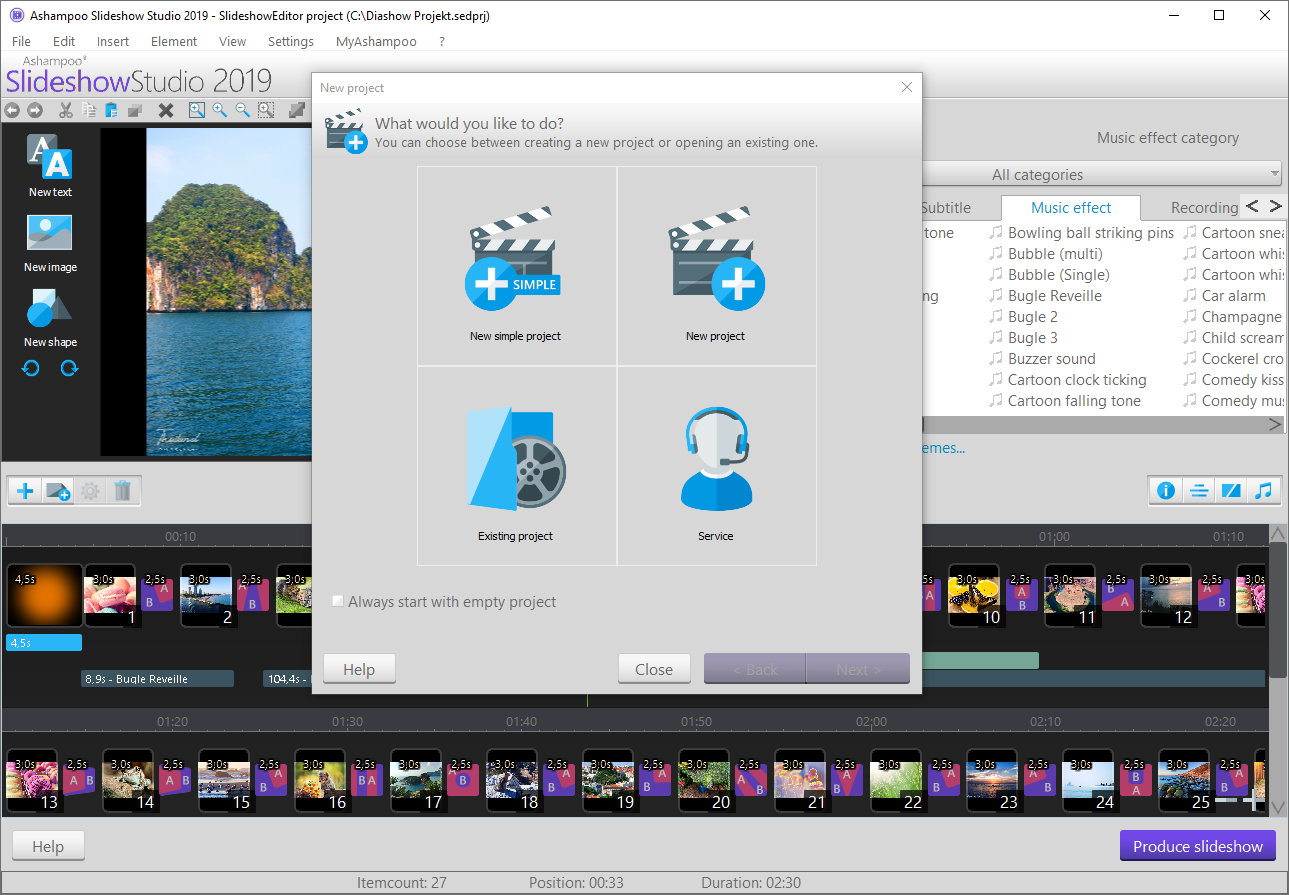This screenshot has height=895, width=1289.
Task: Select Bugle Reveille sound effect
Action: point(1045,295)
